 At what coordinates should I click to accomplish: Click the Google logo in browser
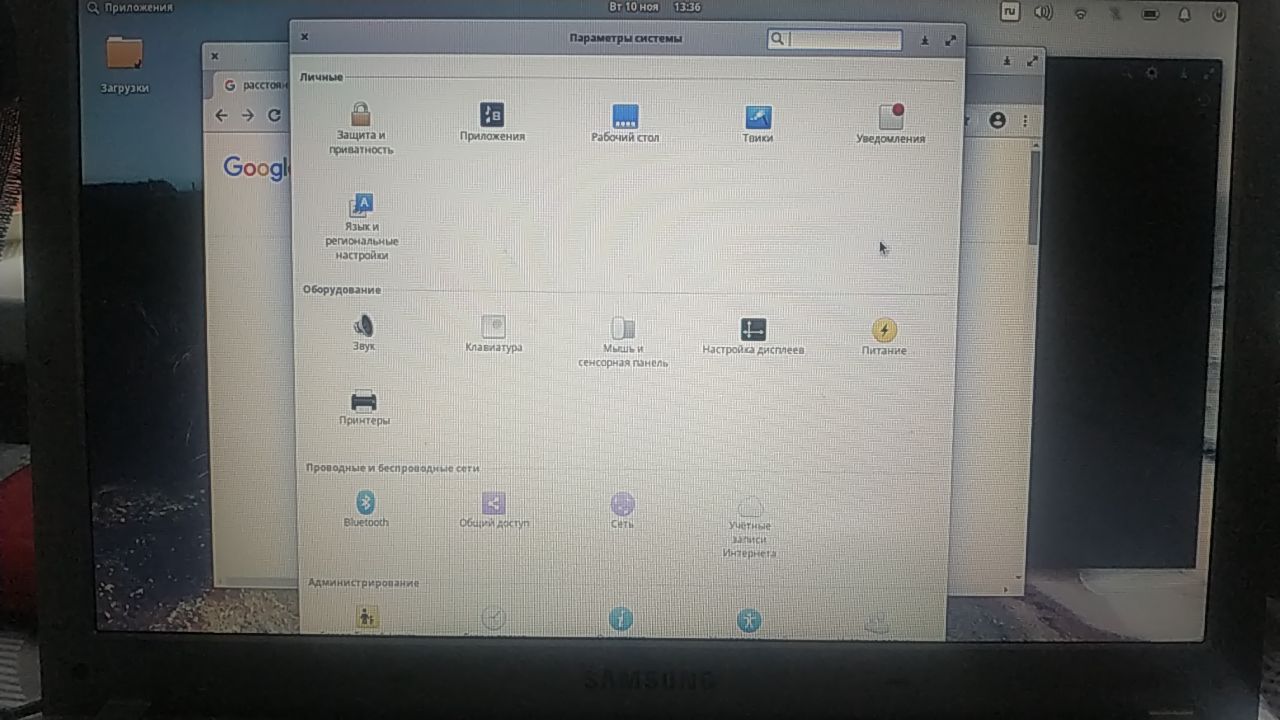click(256, 168)
